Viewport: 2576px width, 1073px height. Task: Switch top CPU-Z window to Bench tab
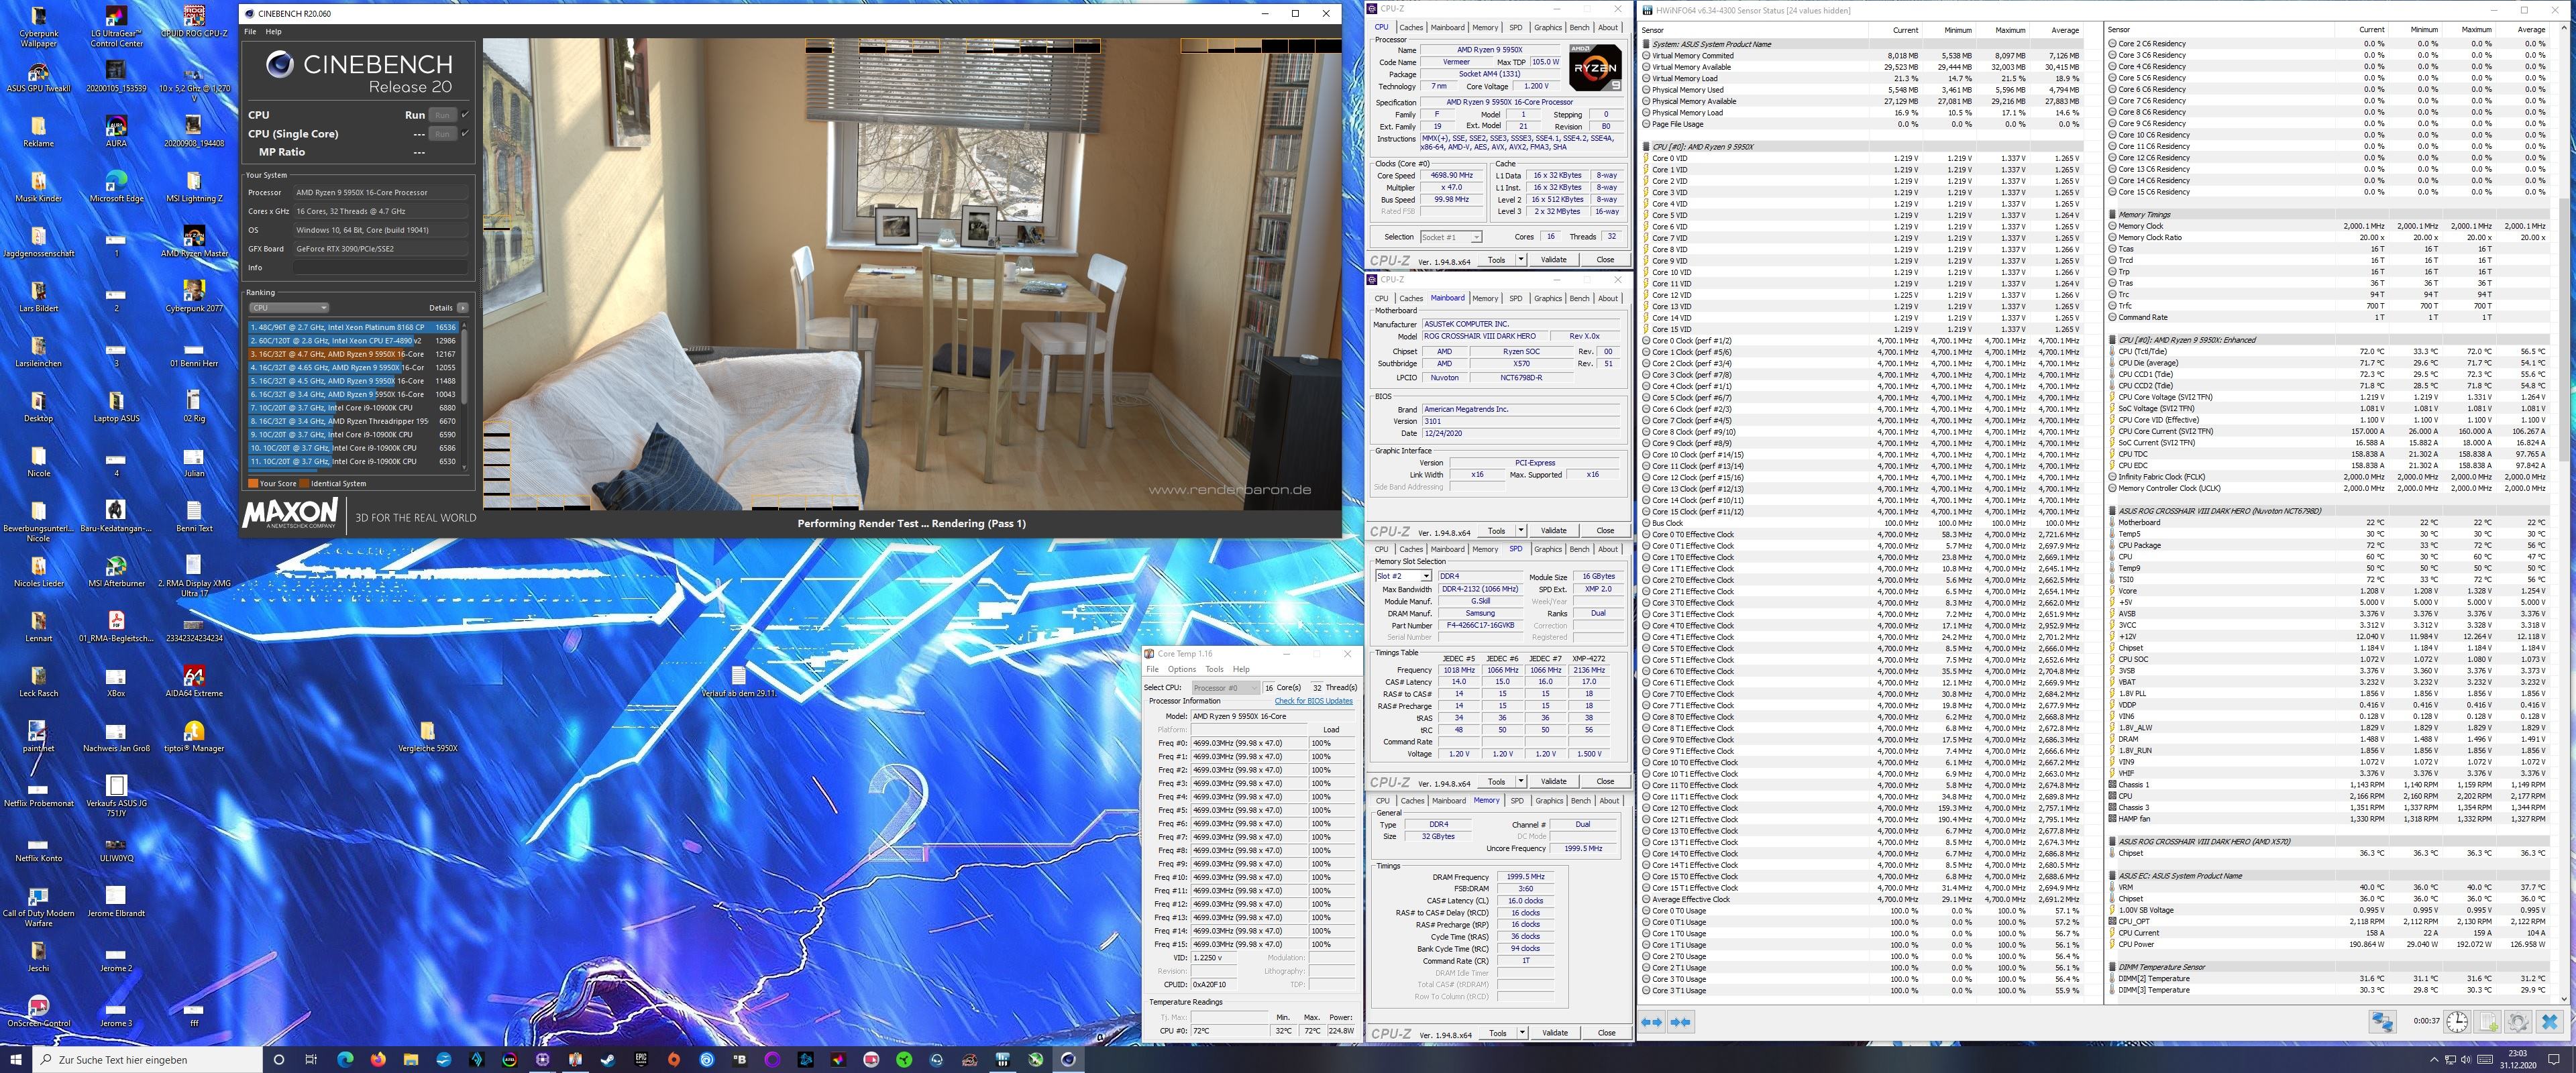(x=1579, y=28)
